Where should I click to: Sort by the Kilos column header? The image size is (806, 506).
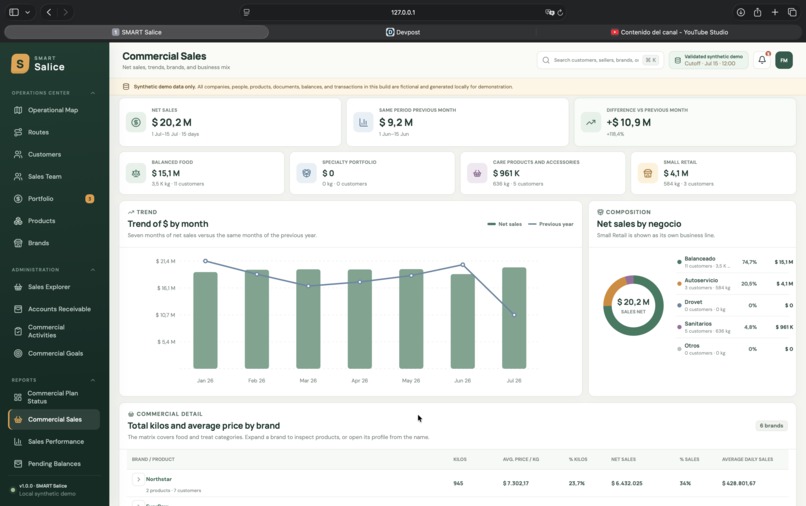(460, 459)
